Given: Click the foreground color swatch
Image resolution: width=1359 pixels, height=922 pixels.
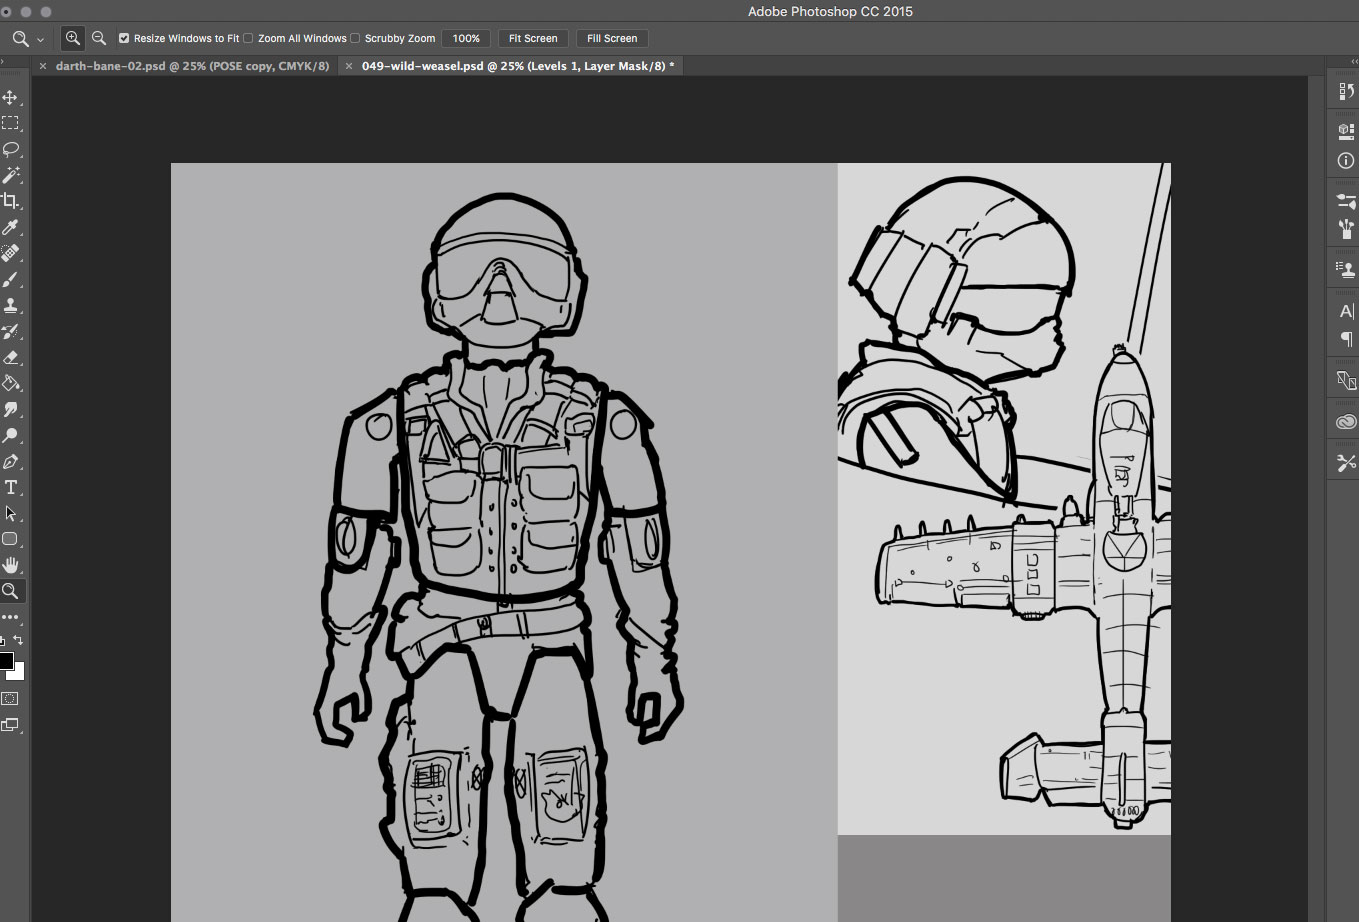Looking at the screenshot, I should [6, 661].
